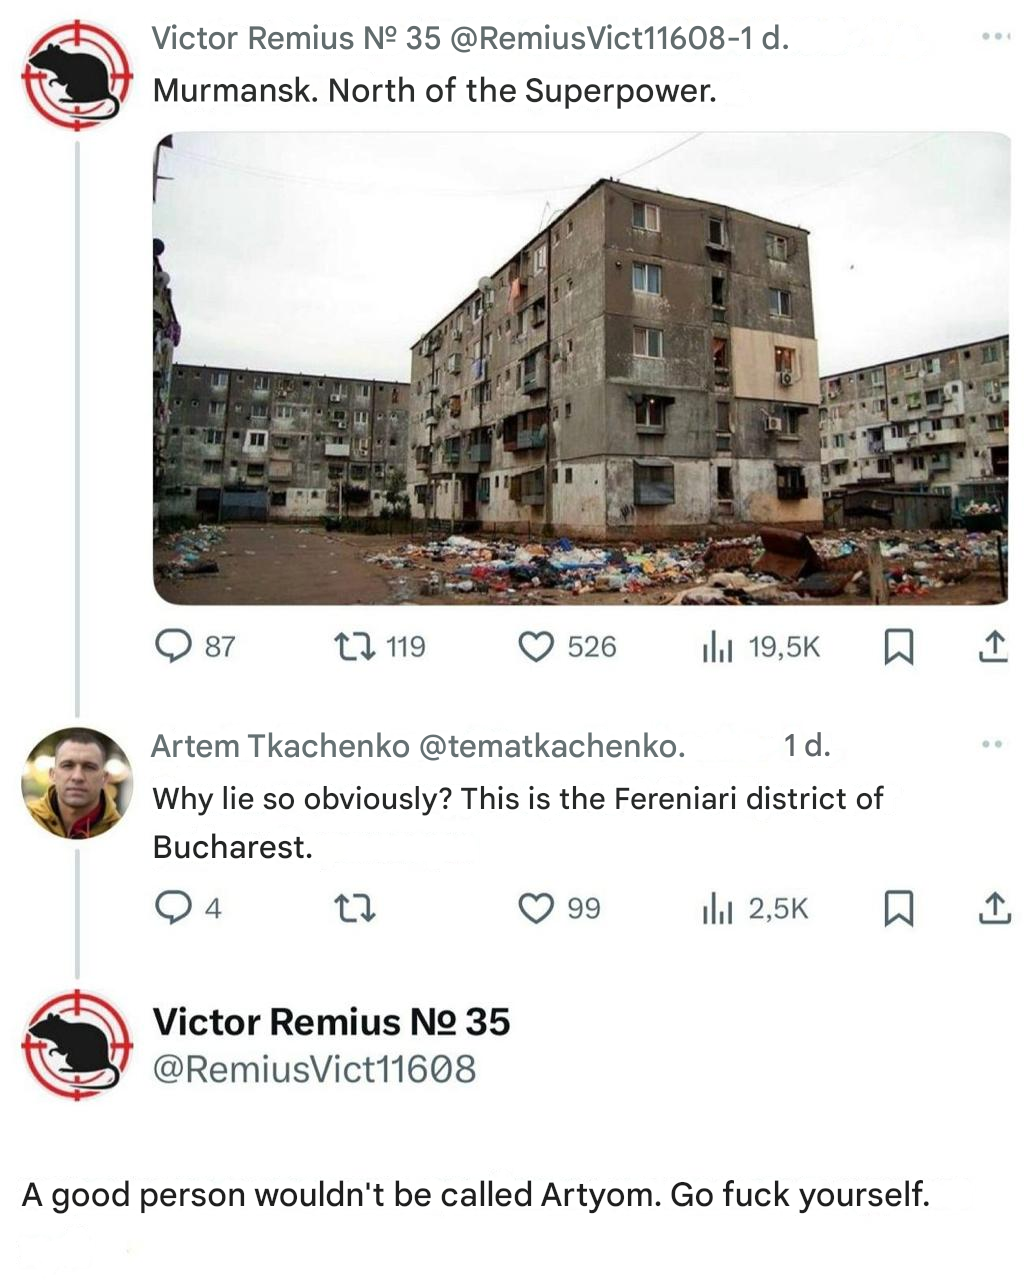1024x1280 pixels.
Task: Visit the @tematkachenko profile handle
Action: click(551, 746)
